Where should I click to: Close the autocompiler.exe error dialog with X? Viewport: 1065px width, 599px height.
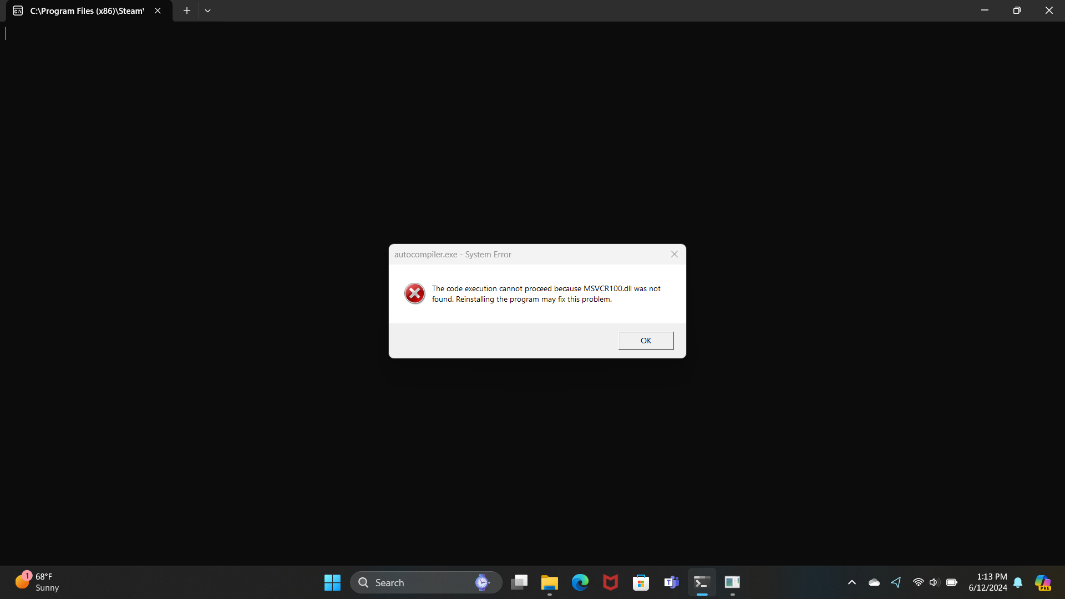coord(674,254)
